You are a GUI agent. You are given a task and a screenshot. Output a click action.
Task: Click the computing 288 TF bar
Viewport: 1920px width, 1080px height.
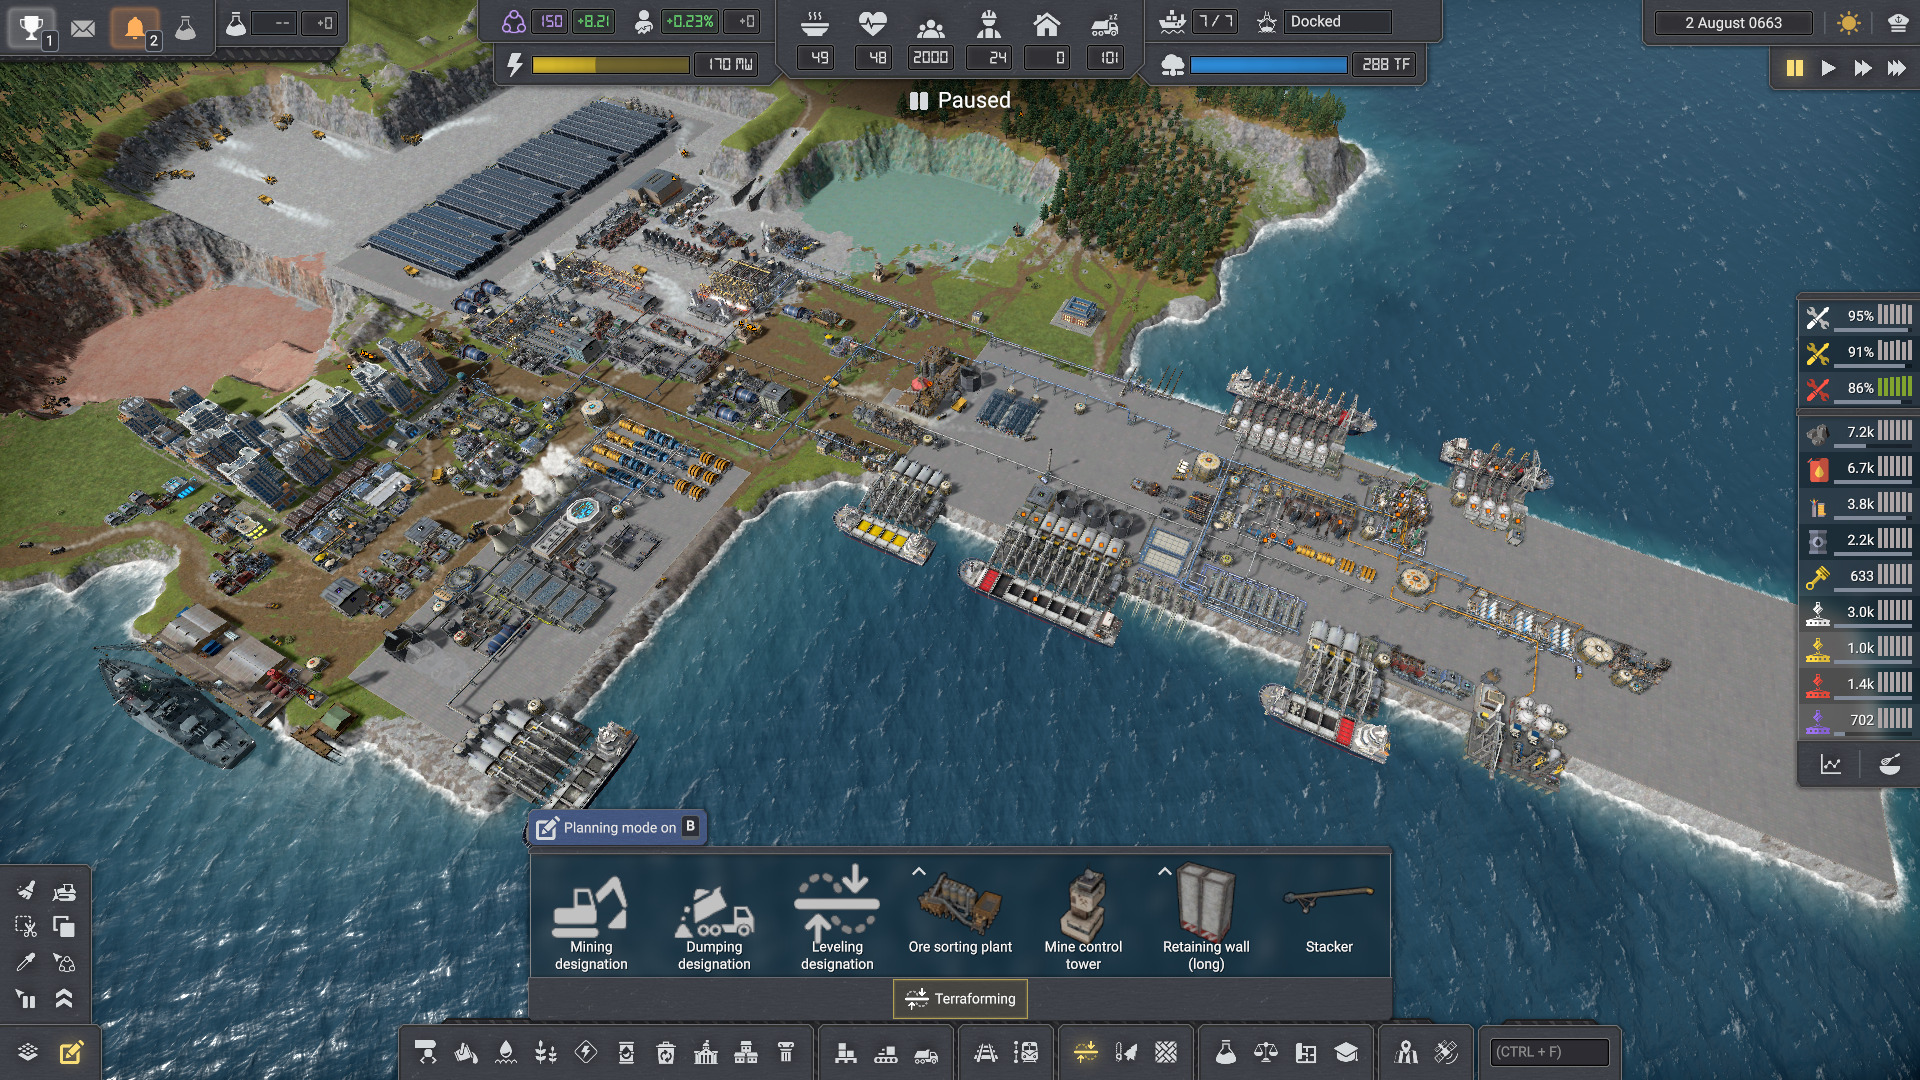pos(1268,65)
